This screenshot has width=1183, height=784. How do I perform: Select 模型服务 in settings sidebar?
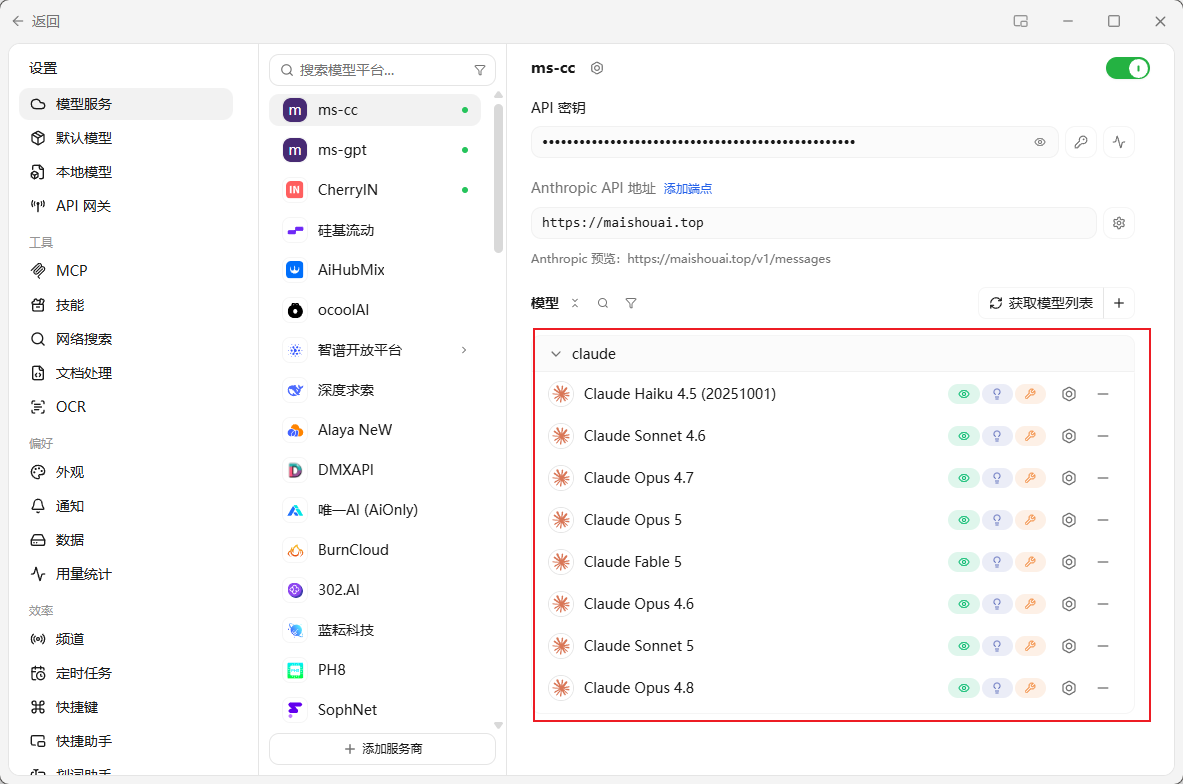click(126, 104)
